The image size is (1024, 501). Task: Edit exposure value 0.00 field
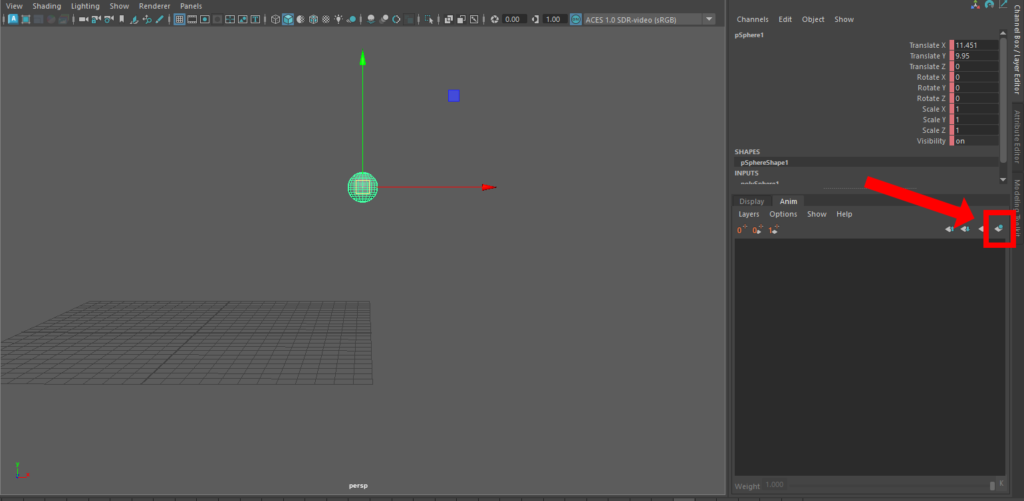point(515,20)
